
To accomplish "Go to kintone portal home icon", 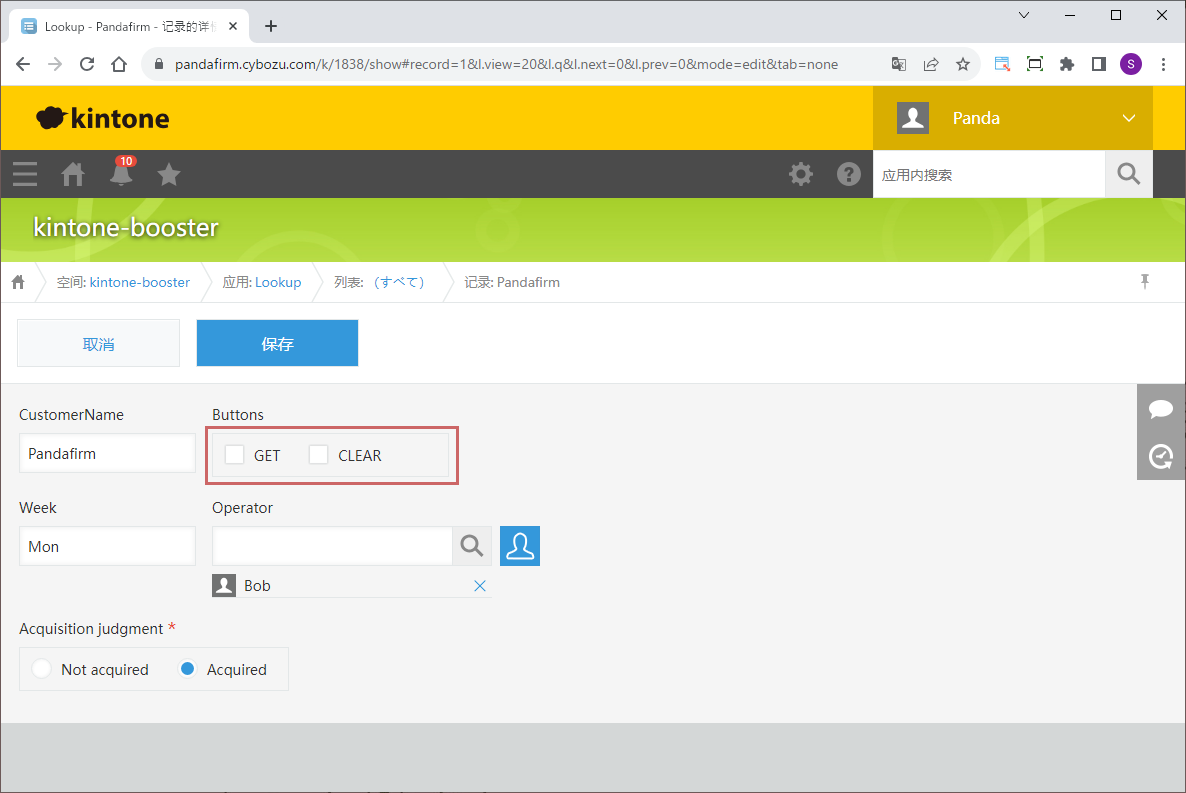I will pyautogui.click(x=73, y=174).
